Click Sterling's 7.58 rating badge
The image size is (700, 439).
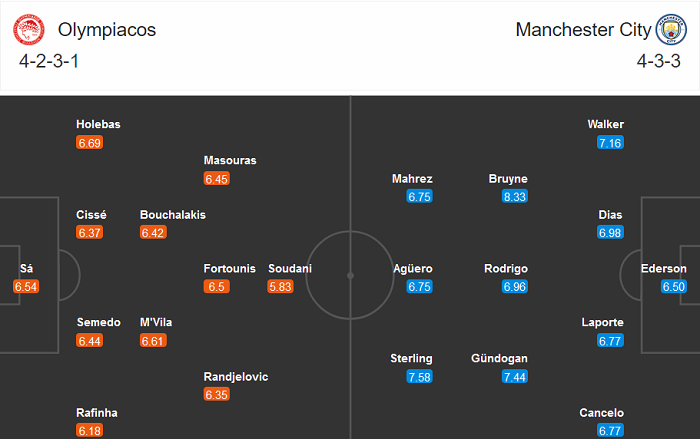pos(420,376)
